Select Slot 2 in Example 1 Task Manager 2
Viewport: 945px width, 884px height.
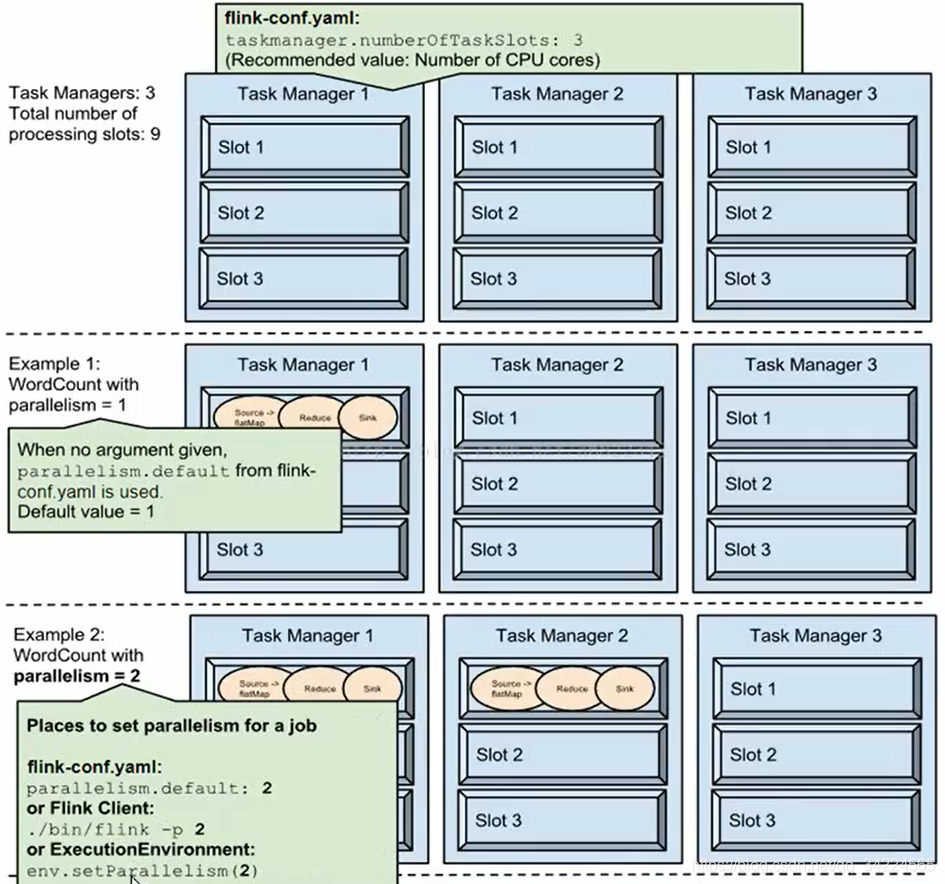pyautogui.click(x=558, y=483)
